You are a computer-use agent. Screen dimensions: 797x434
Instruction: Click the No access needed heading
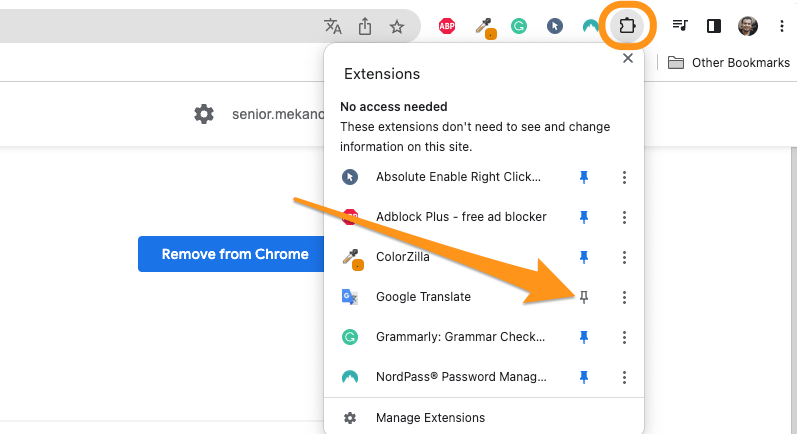pyautogui.click(x=394, y=107)
